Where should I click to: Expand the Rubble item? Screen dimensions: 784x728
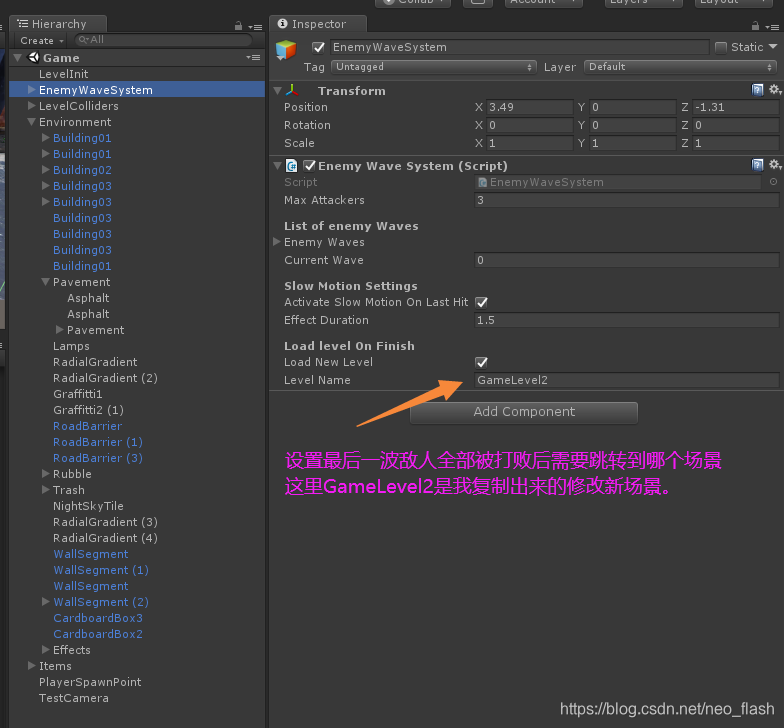coord(46,474)
